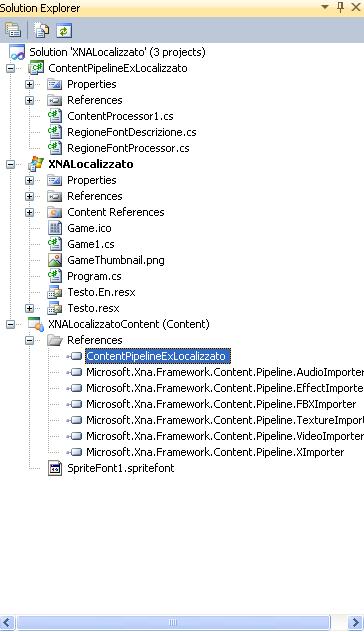
Task: Click the ContentPipelineExLocalizzato reference icon
Action: pyautogui.click(x=75, y=356)
